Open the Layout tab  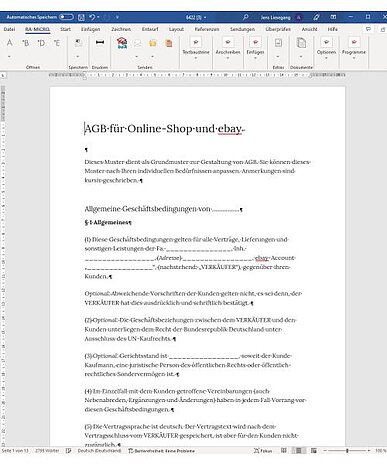coord(176,29)
